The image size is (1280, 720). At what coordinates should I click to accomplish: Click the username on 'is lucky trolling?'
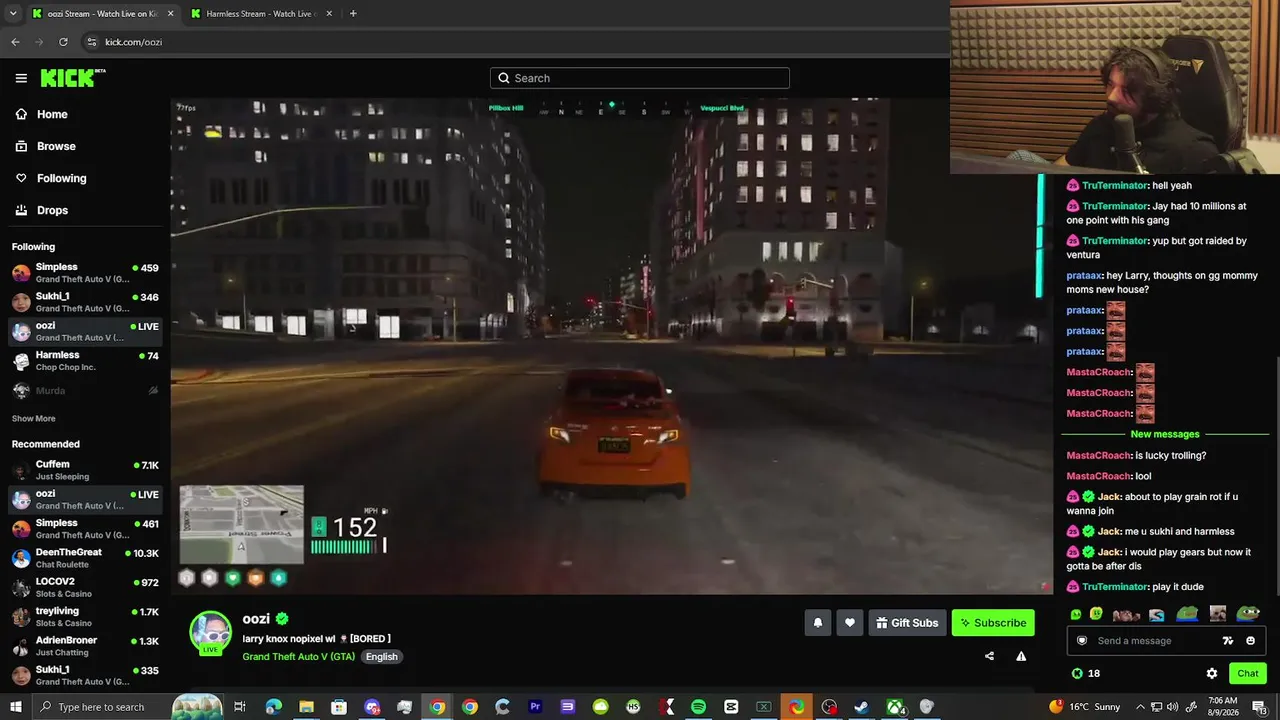click(1098, 455)
